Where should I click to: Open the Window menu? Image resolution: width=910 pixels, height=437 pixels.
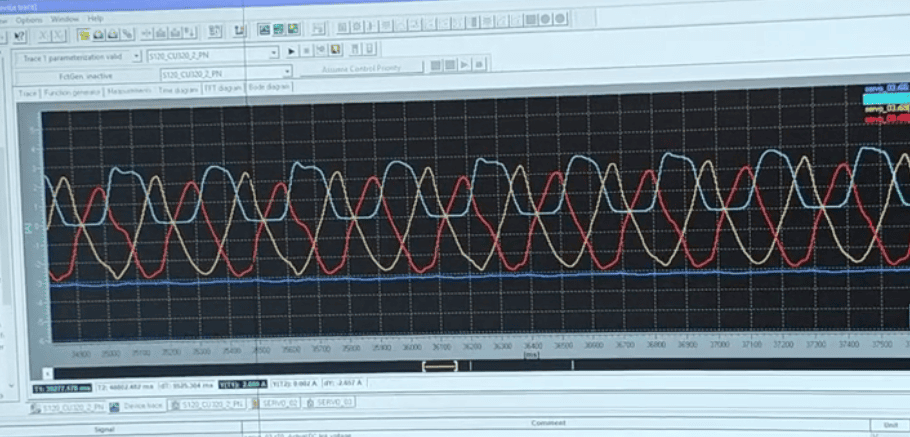64,18
